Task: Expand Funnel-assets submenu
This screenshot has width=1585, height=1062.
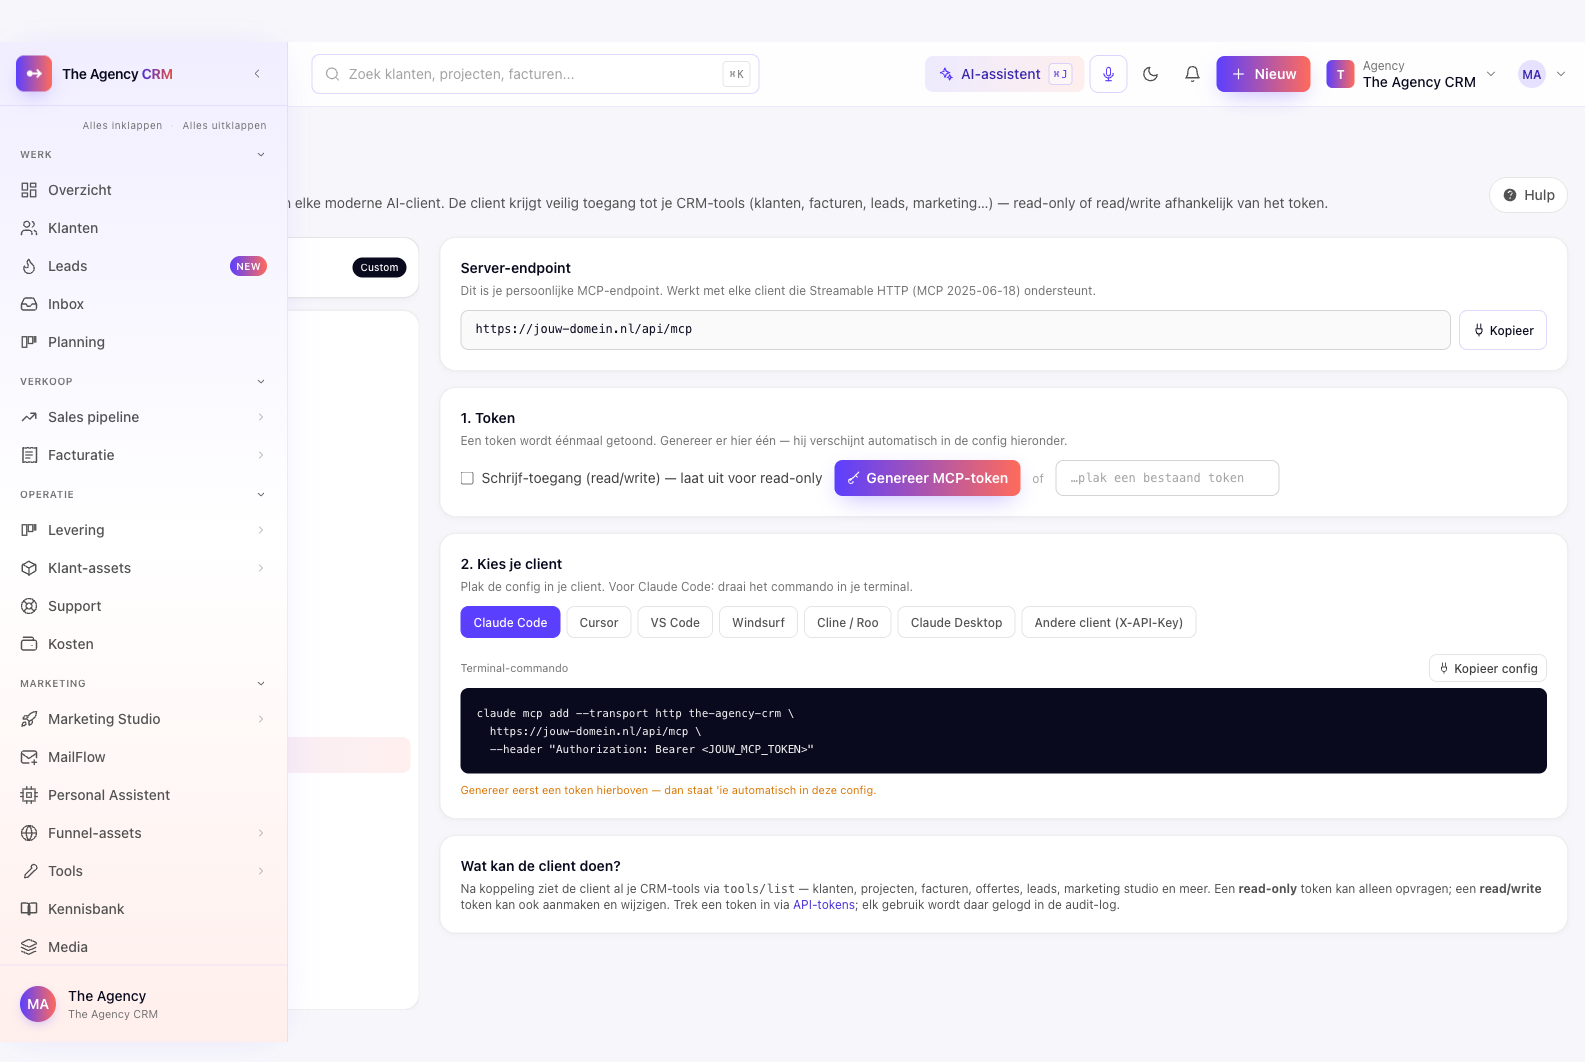Action: (261, 833)
